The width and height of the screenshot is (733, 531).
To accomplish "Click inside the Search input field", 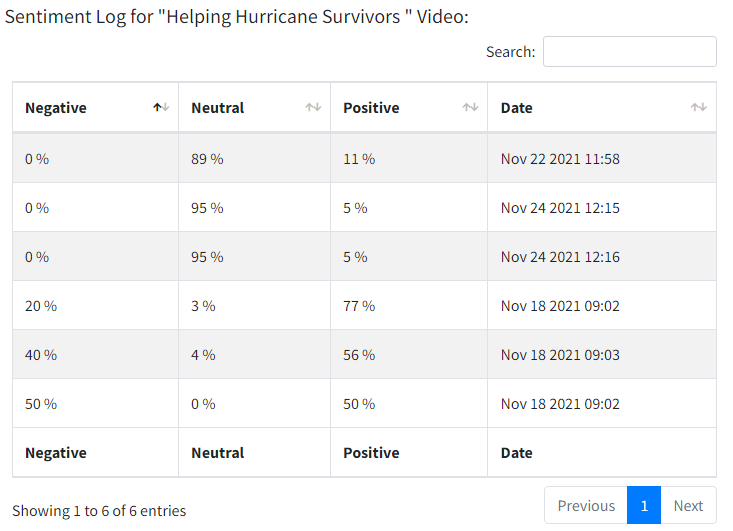I will [x=629, y=52].
